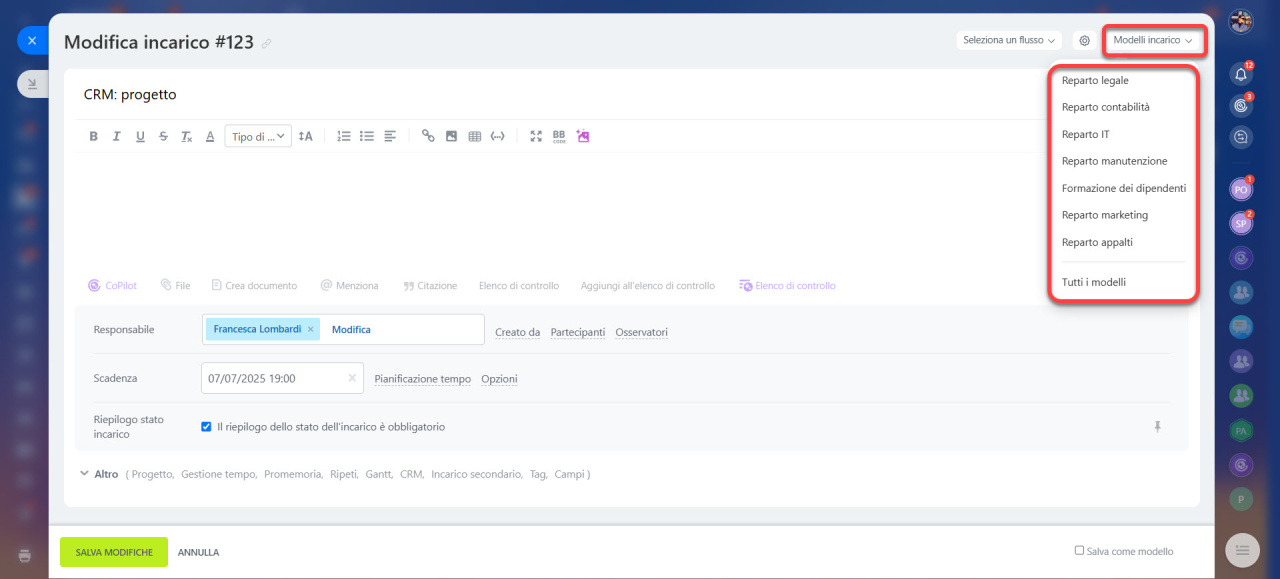Choose the 'Reparto manutenzione' template

point(1114,161)
